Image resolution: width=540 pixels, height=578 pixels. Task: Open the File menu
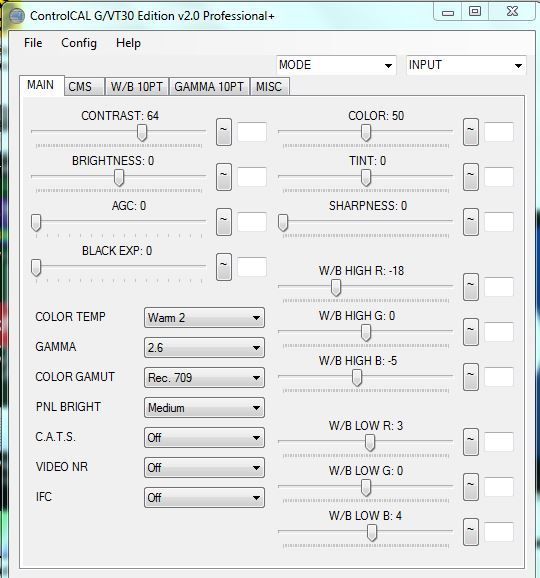coord(33,43)
